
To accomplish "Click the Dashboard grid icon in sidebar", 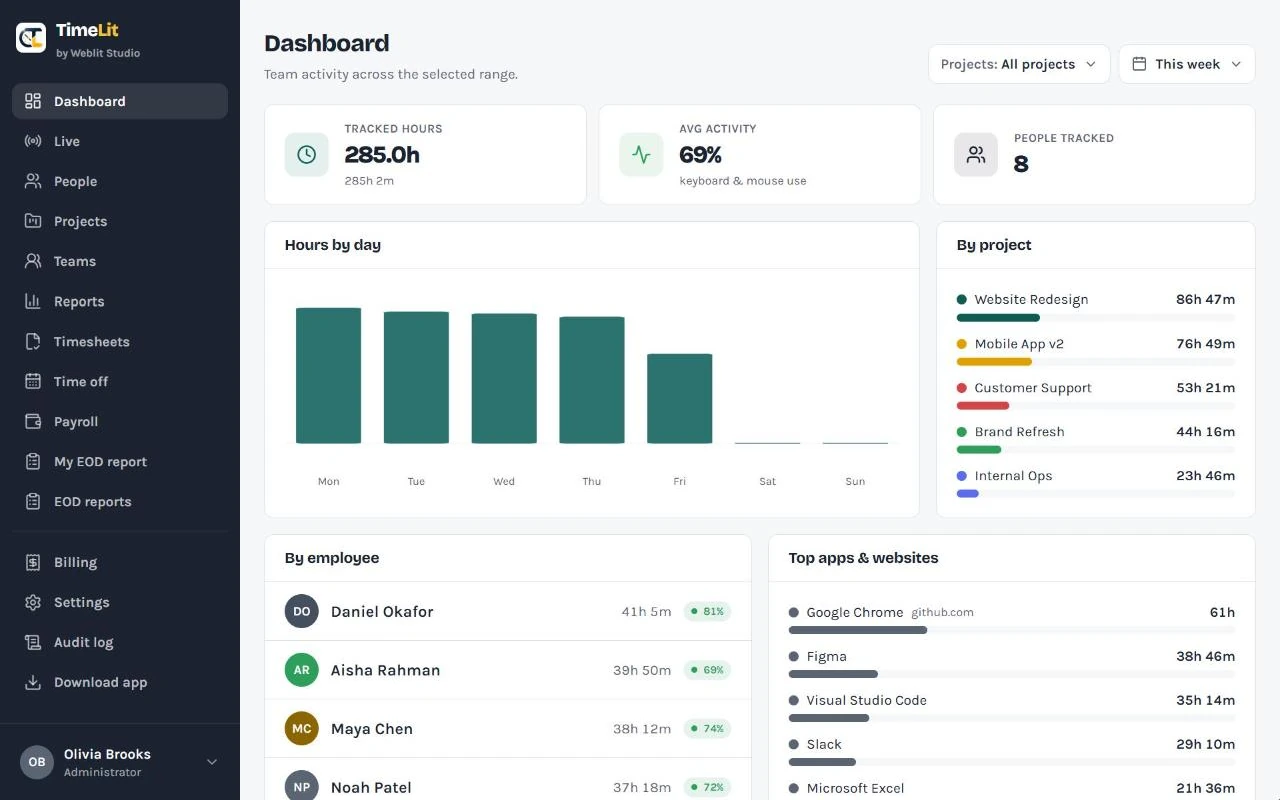I will [33, 101].
